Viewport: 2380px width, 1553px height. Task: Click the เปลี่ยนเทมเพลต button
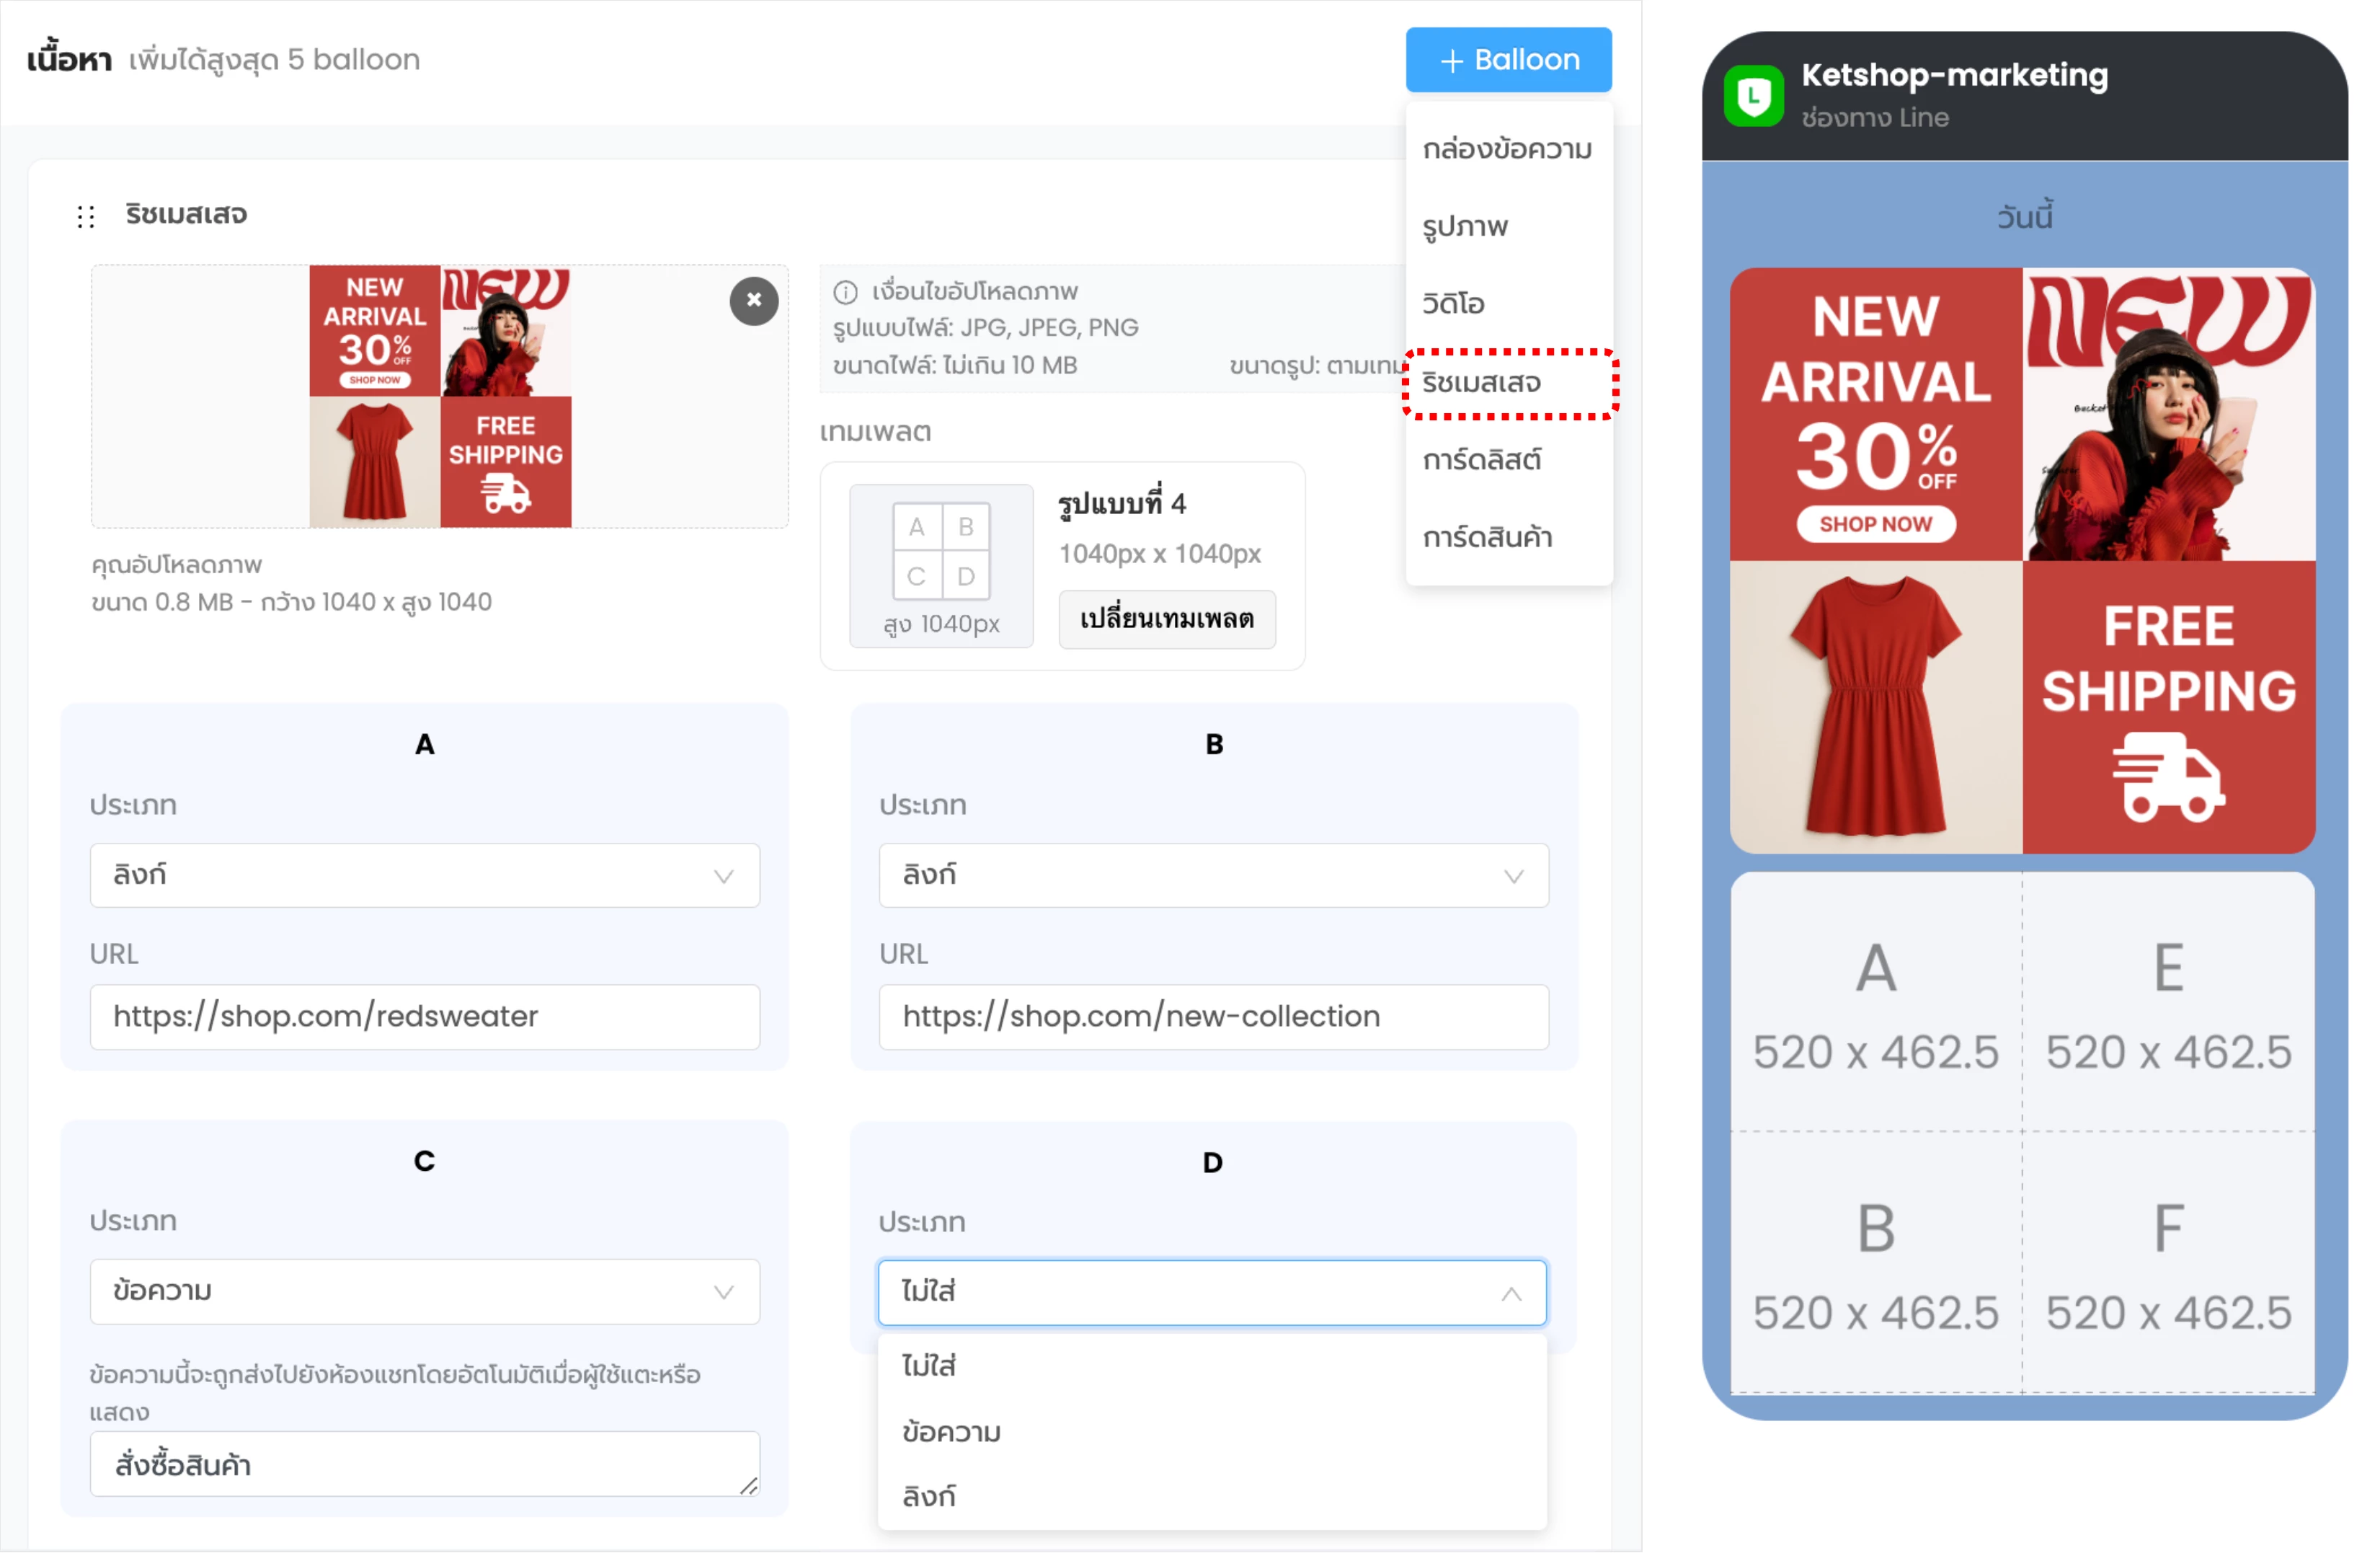pyautogui.click(x=1166, y=619)
